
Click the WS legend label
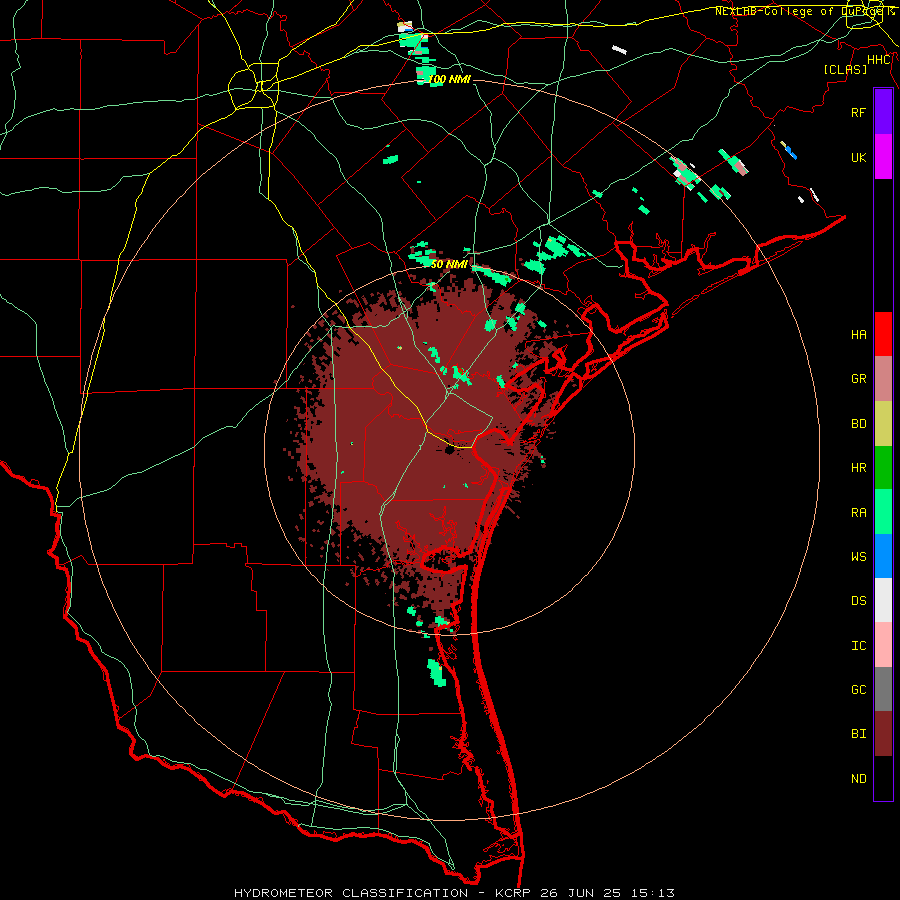[x=859, y=556]
